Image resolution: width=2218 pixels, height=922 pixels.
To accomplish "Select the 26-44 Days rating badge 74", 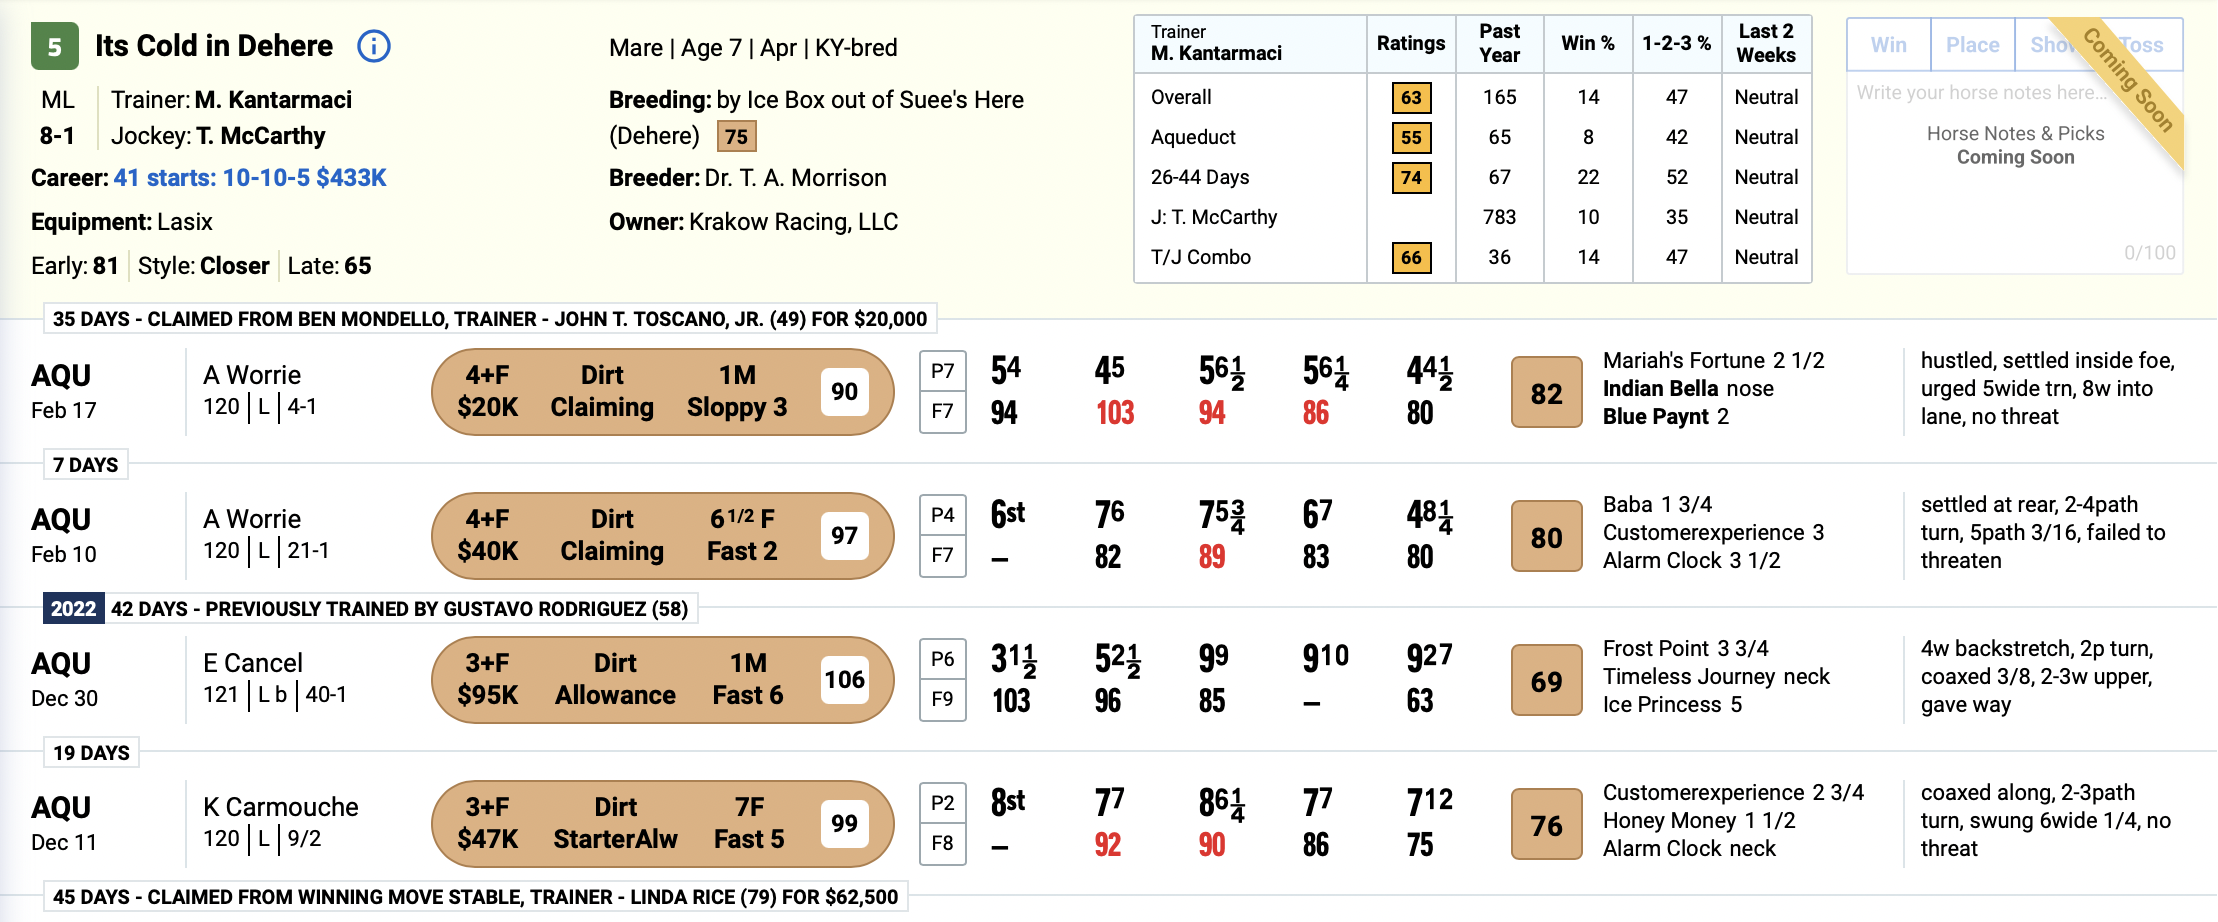I will point(1411,177).
